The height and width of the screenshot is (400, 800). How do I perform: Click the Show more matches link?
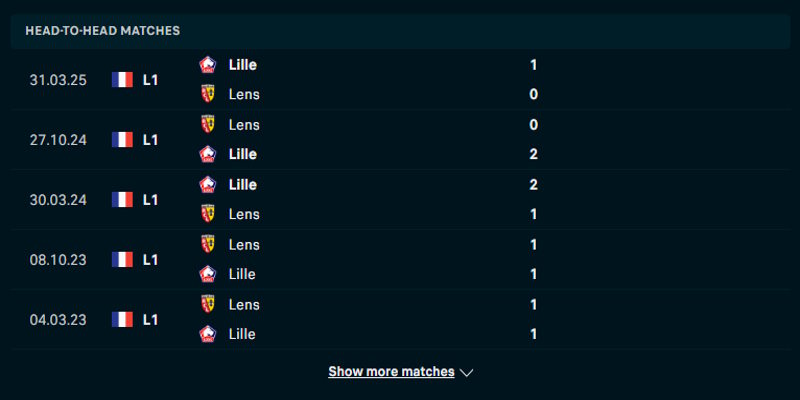point(391,372)
